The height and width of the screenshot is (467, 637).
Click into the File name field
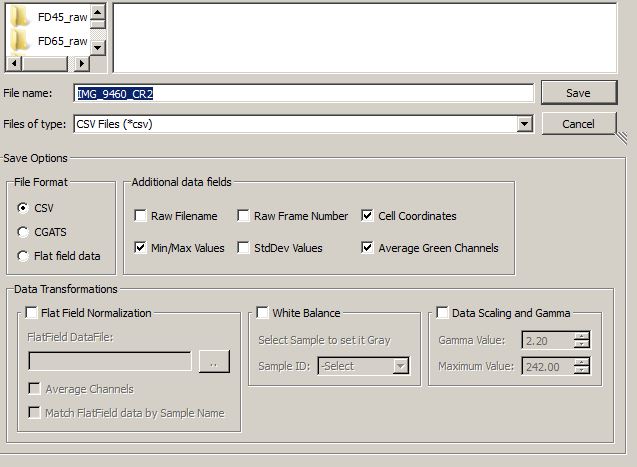(303, 93)
